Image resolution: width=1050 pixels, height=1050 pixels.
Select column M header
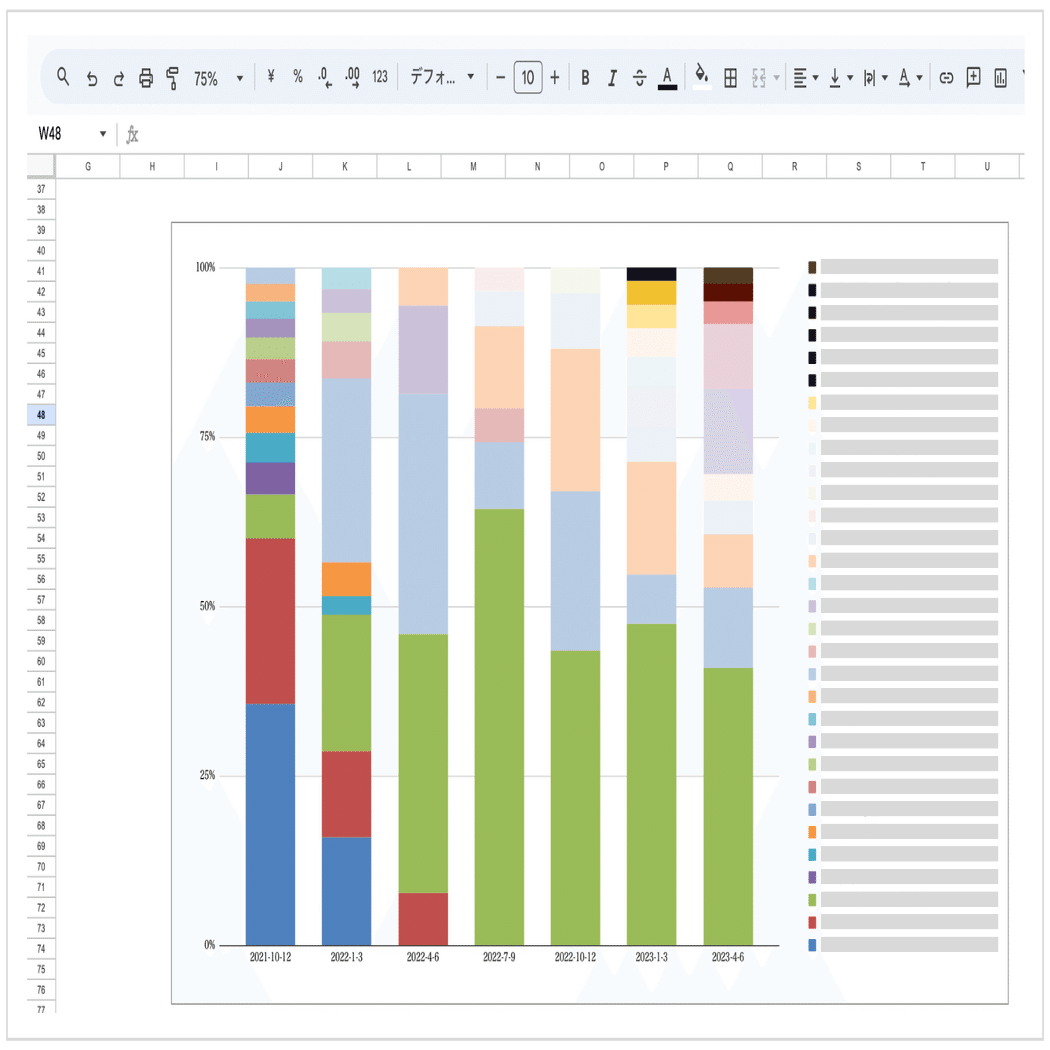[x=473, y=166]
